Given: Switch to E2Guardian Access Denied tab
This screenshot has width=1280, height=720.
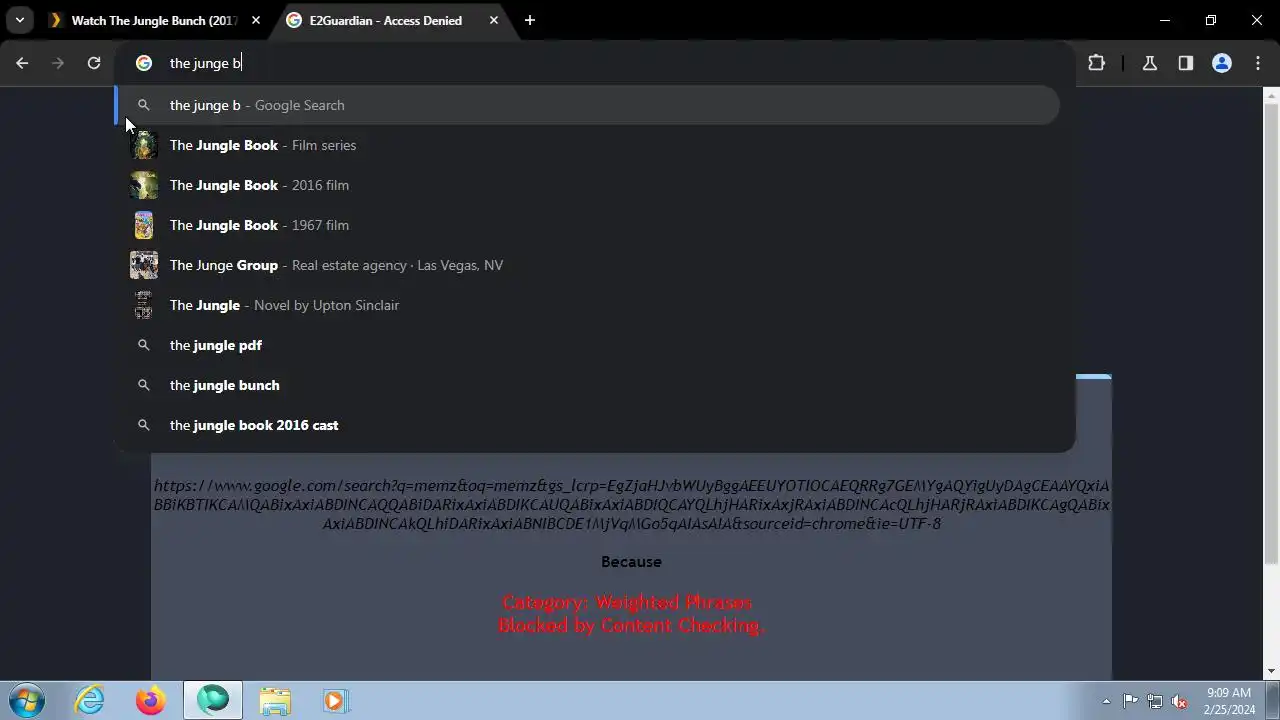Looking at the screenshot, I should point(385,20).
